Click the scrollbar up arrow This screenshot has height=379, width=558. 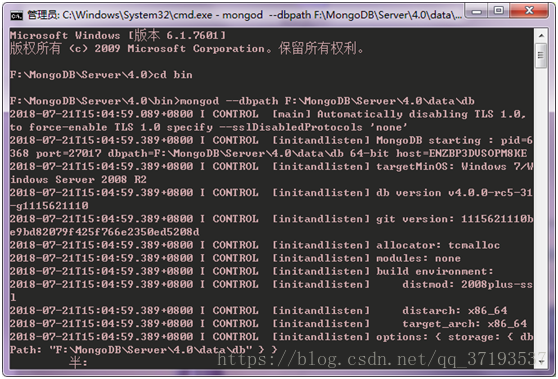pos(541,36)
